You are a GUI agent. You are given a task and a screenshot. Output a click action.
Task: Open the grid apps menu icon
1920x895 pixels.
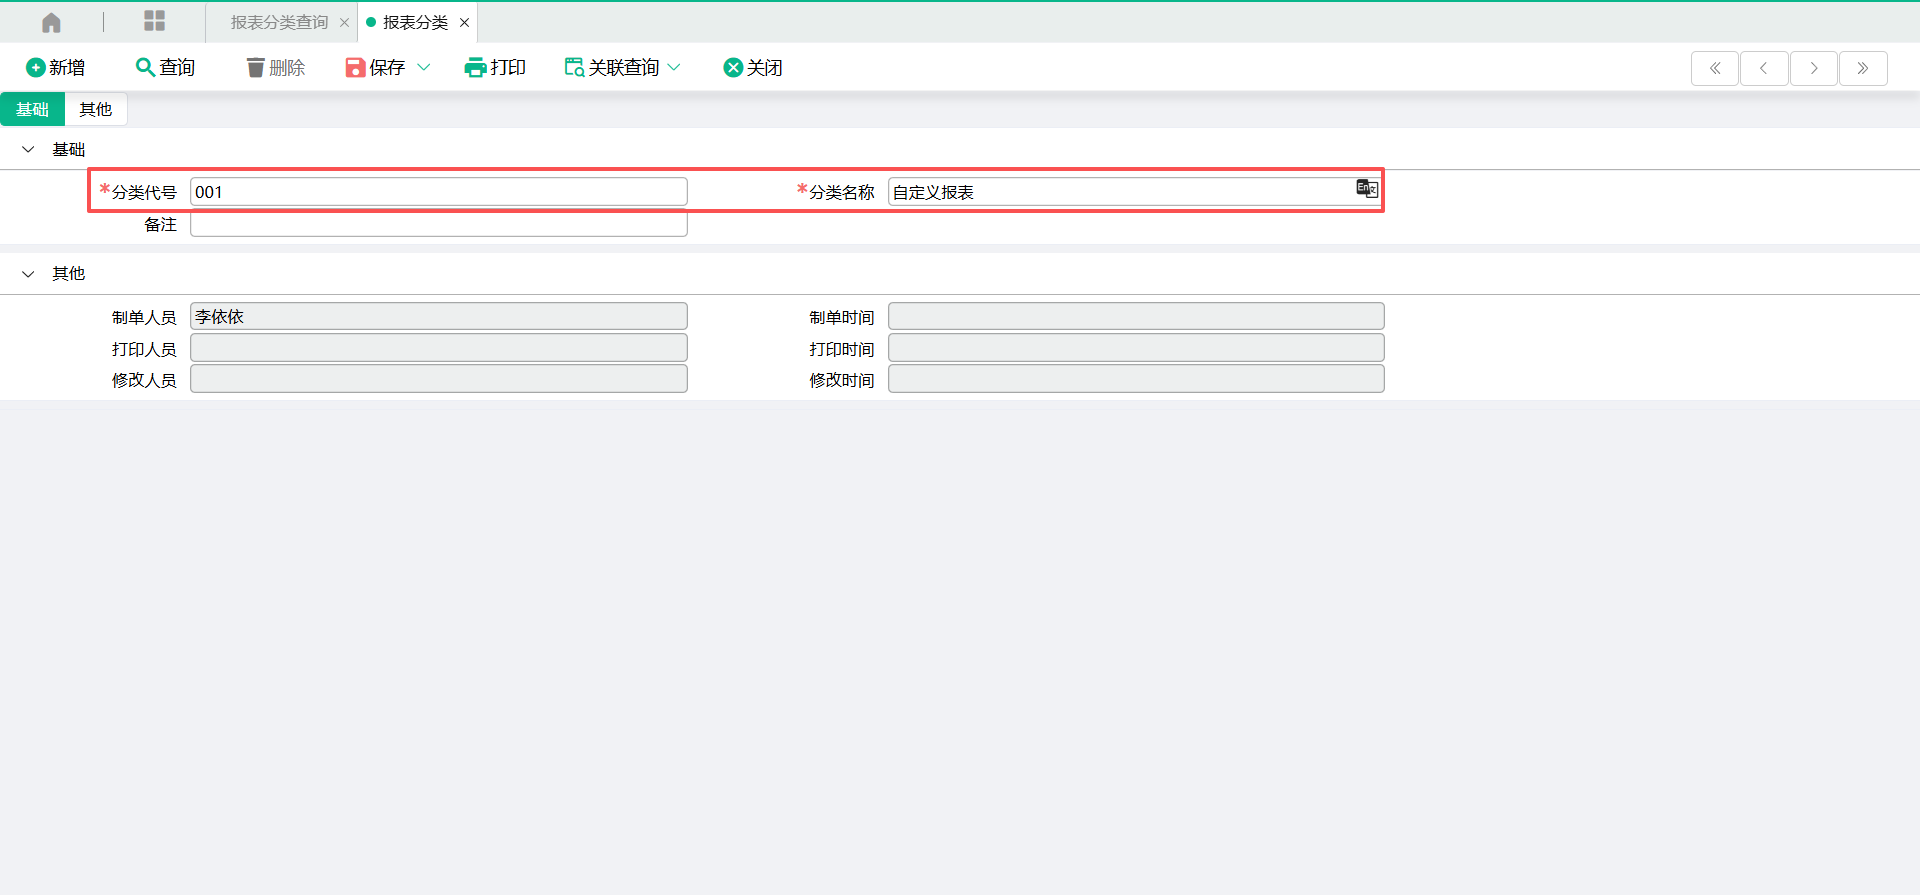(154, 21)
